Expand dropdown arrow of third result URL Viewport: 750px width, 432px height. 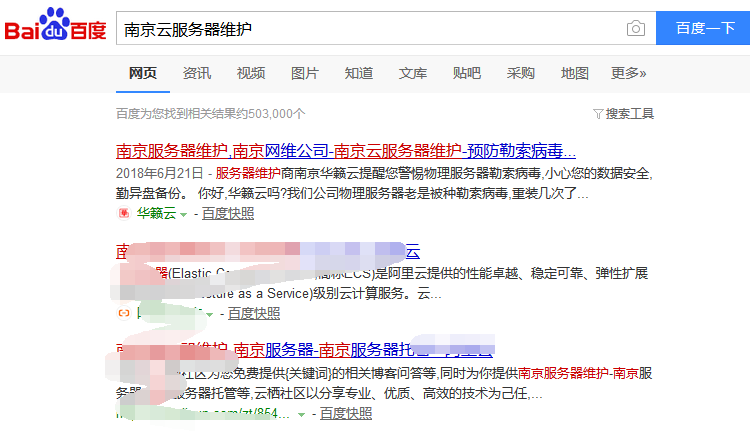301,415
